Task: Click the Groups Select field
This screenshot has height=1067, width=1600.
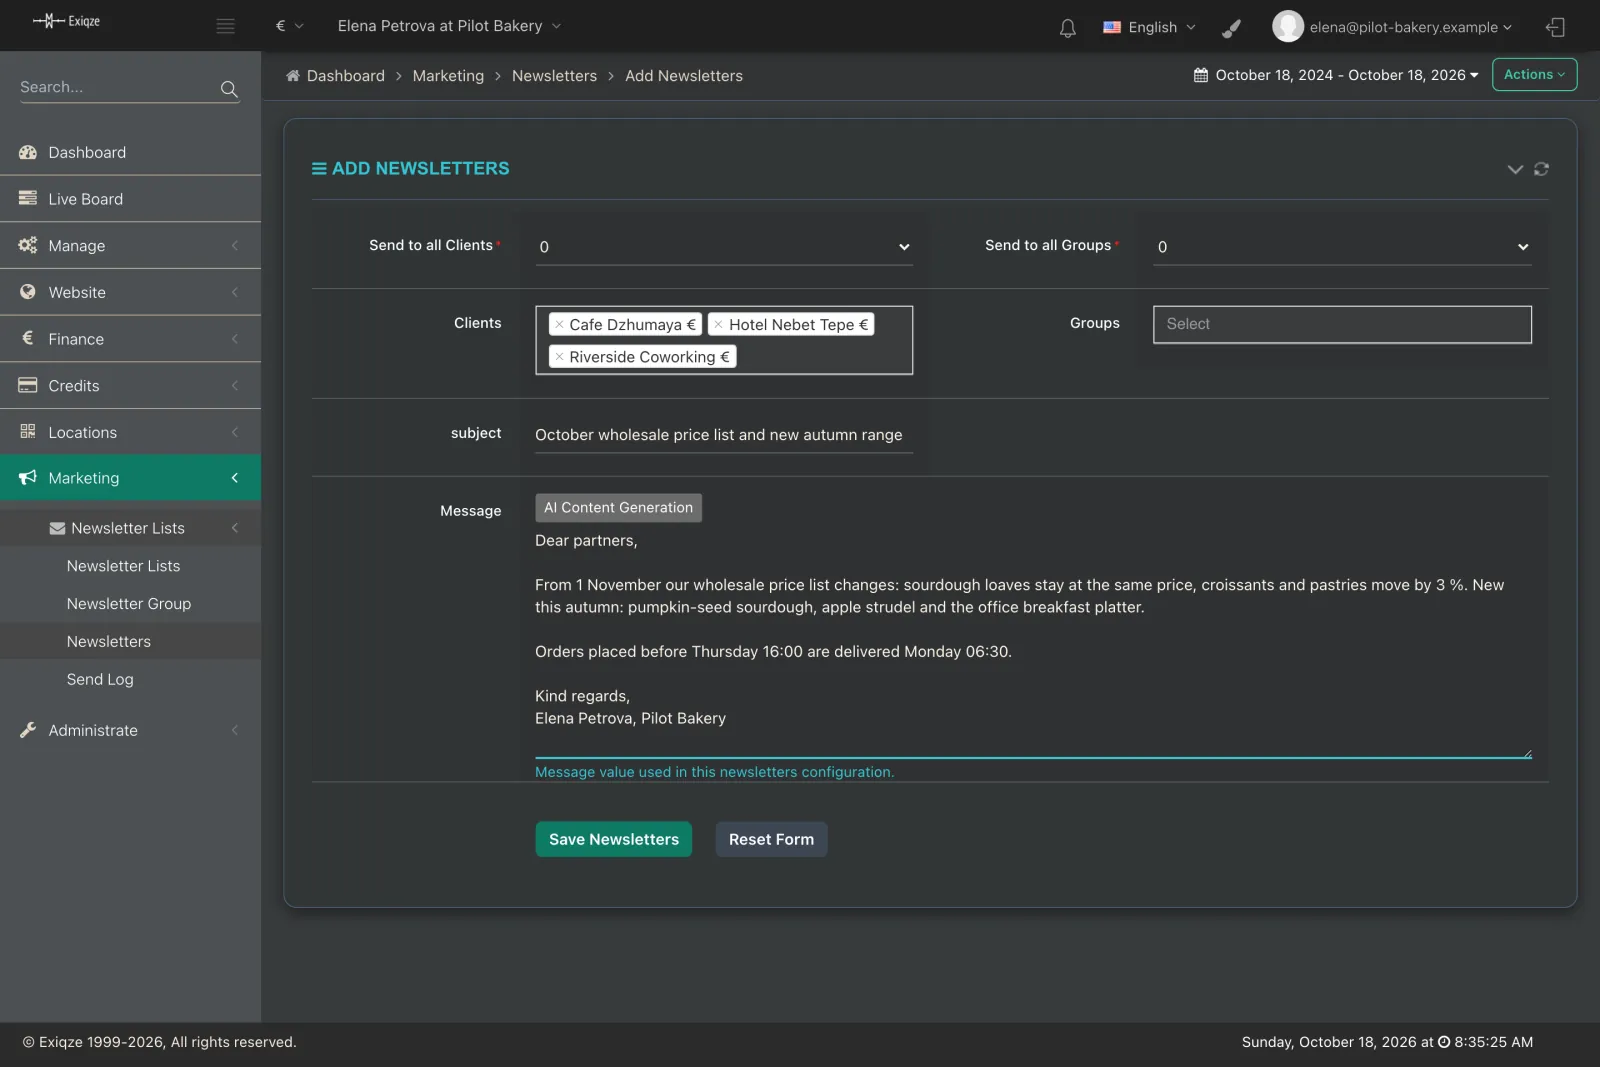Action: [1342, 324]
